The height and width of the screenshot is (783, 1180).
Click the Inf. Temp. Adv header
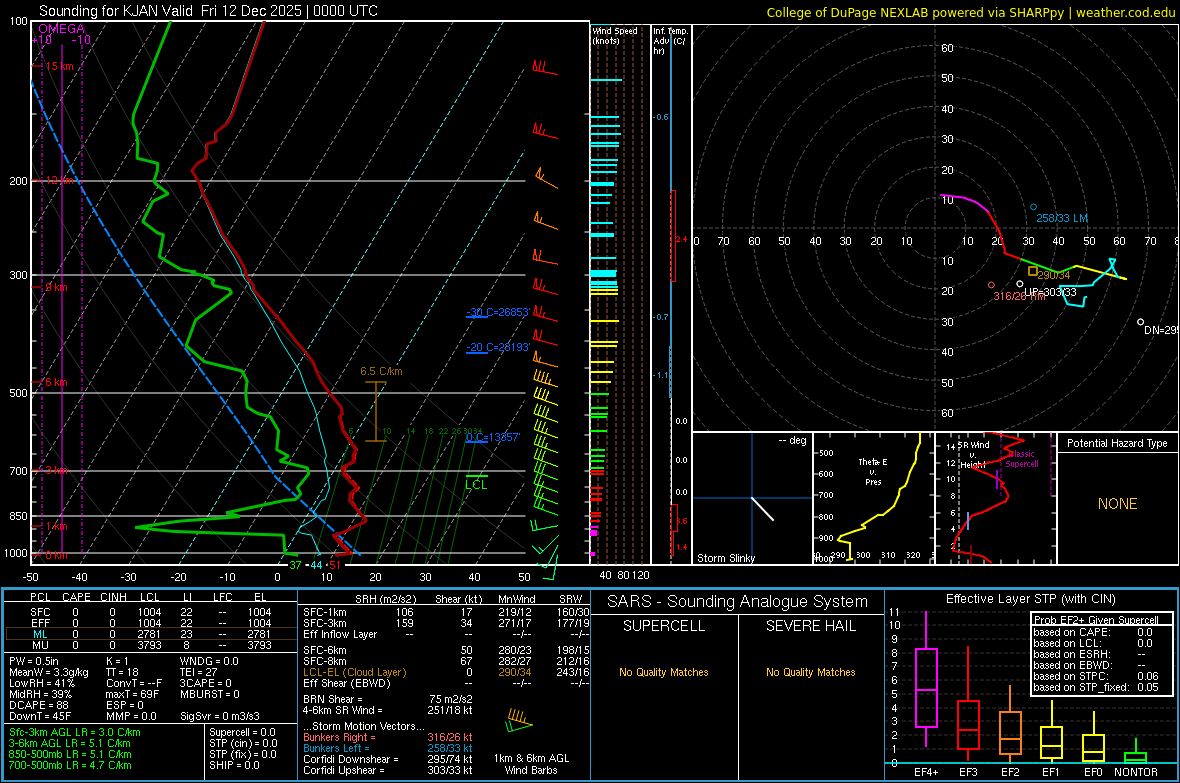coord(670,41)
